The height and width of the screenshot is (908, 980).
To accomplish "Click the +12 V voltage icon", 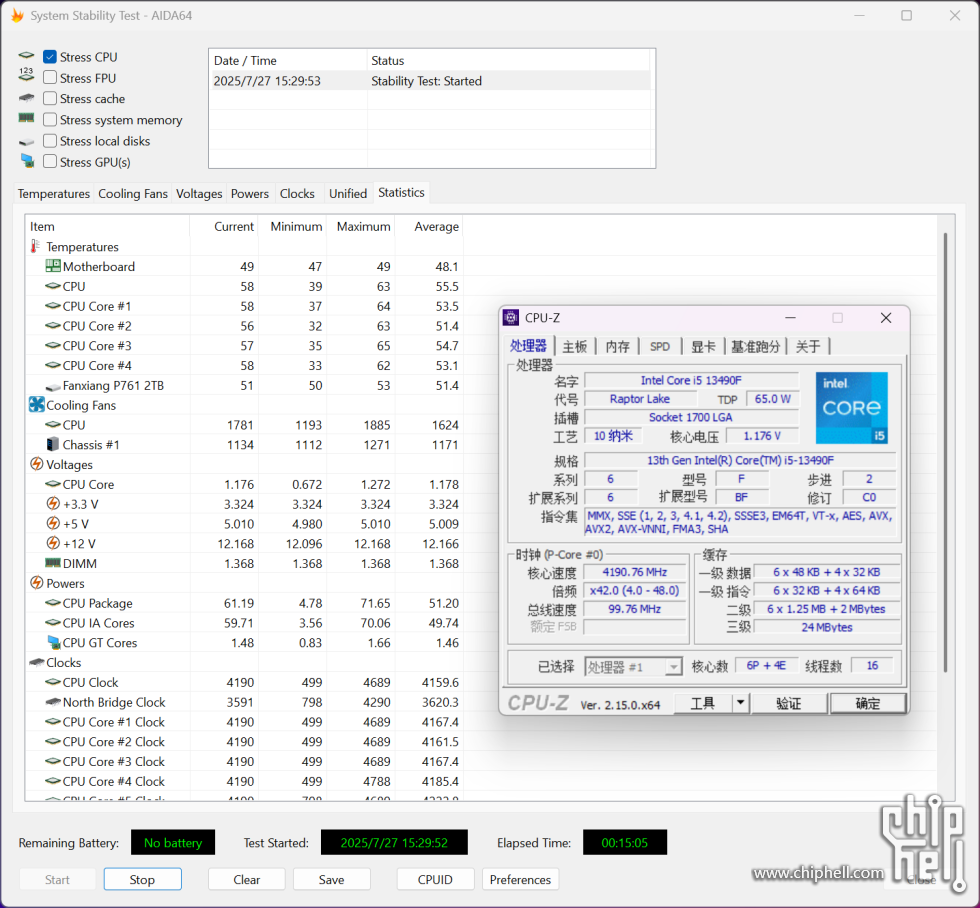I will [x=53, y=544].
